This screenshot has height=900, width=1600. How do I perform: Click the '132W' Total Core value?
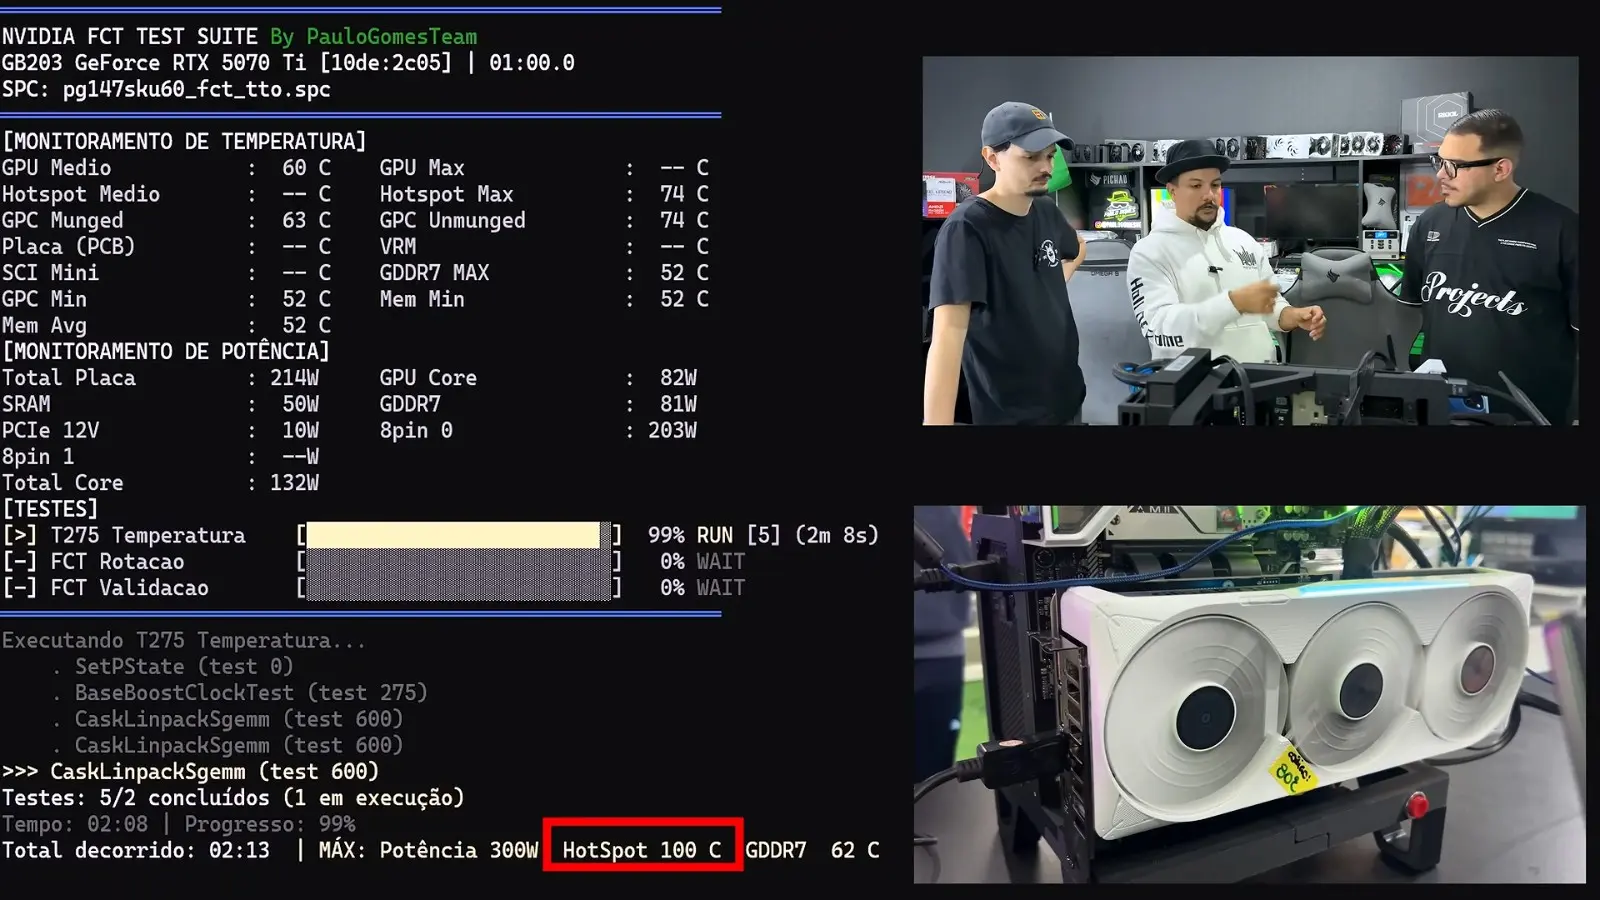[294, 482]
